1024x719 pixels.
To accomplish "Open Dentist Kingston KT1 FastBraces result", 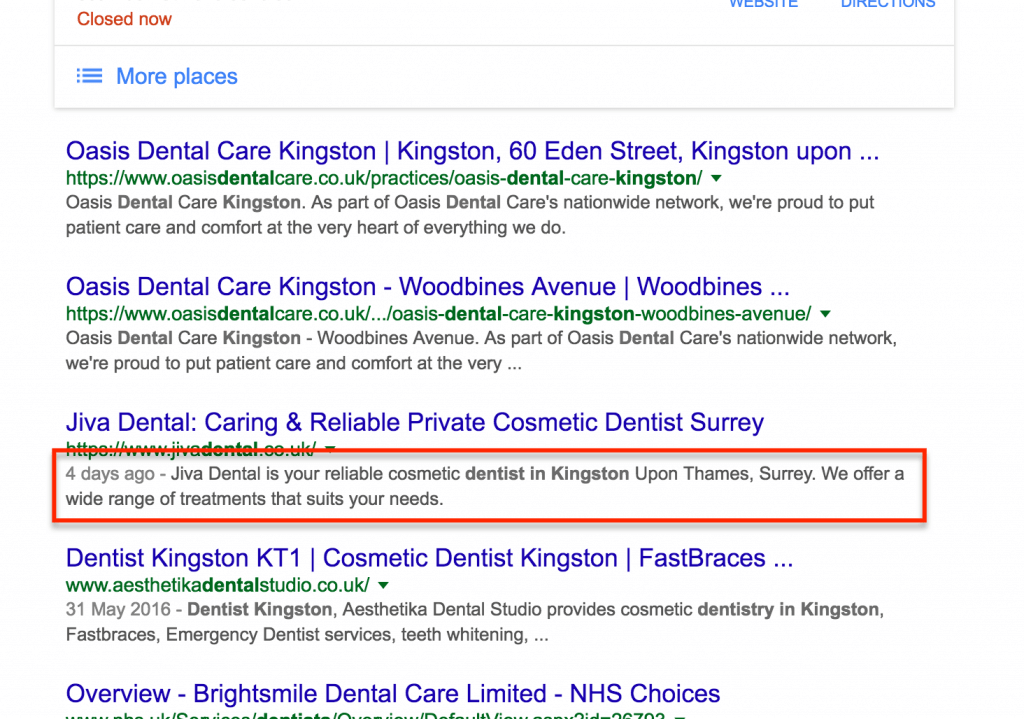I will [429, 558].
